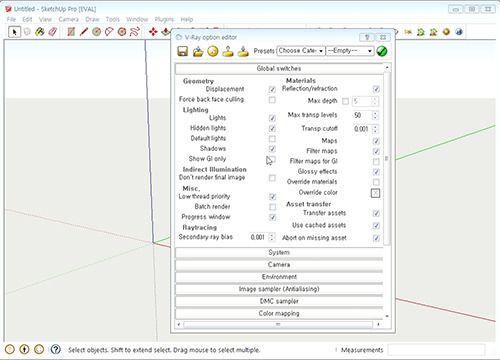Restore default V-Ray options round icon
The image size is (500, 360).
[x=213, y=51]
